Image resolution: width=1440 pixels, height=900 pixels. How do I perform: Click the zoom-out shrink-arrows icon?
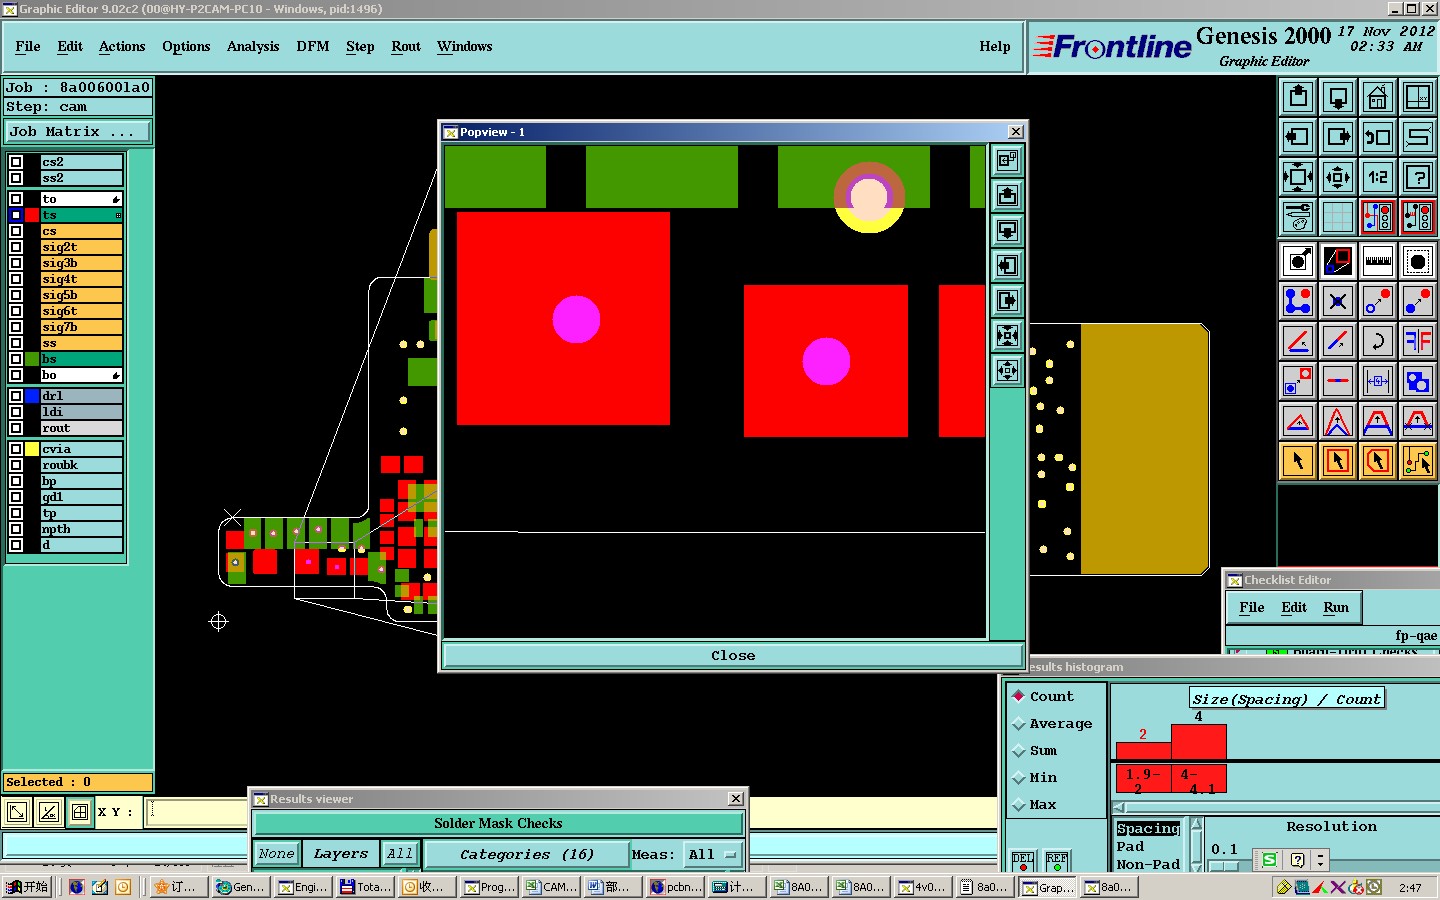pyautogui.click(x=1338, y=177)
